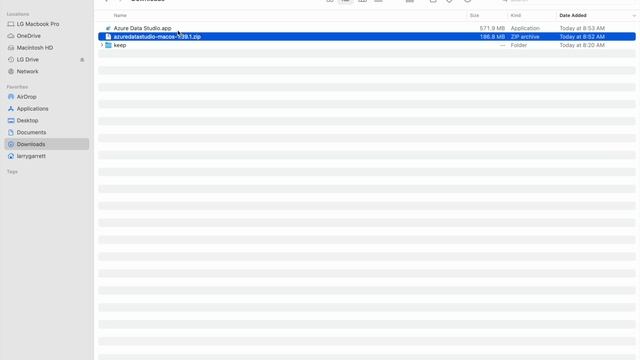Click the Folder kind cell

[519, 45]
